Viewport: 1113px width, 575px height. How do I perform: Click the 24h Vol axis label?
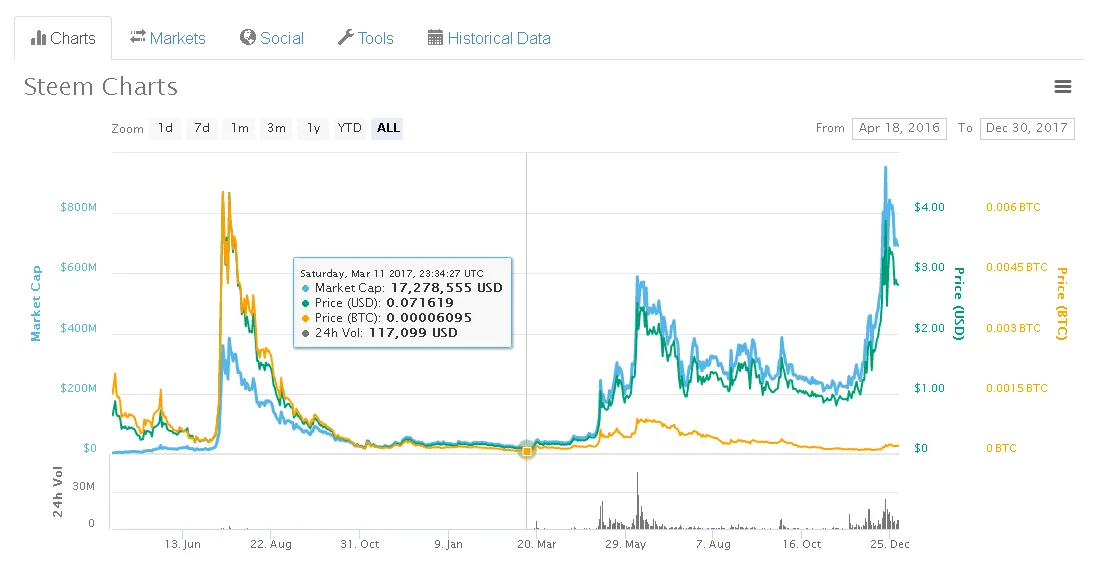(57, 492)
